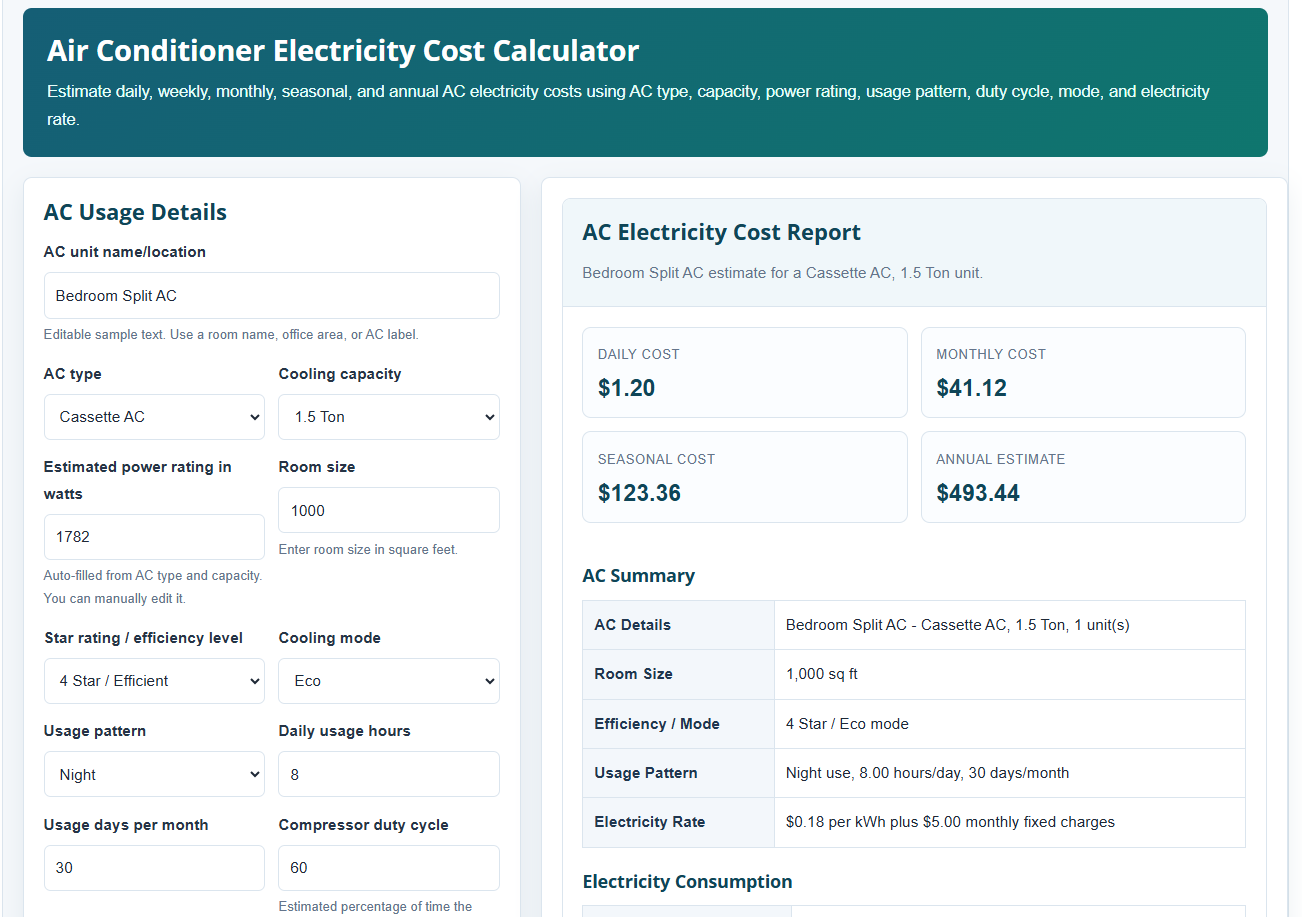Click the 'Bedroom Split AC - Cassette AC' details cell

[x=1010, y=625]
